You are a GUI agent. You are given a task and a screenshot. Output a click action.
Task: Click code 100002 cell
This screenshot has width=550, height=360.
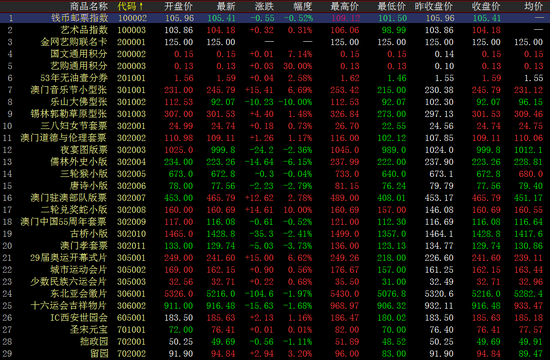click(x=132, y=18)
